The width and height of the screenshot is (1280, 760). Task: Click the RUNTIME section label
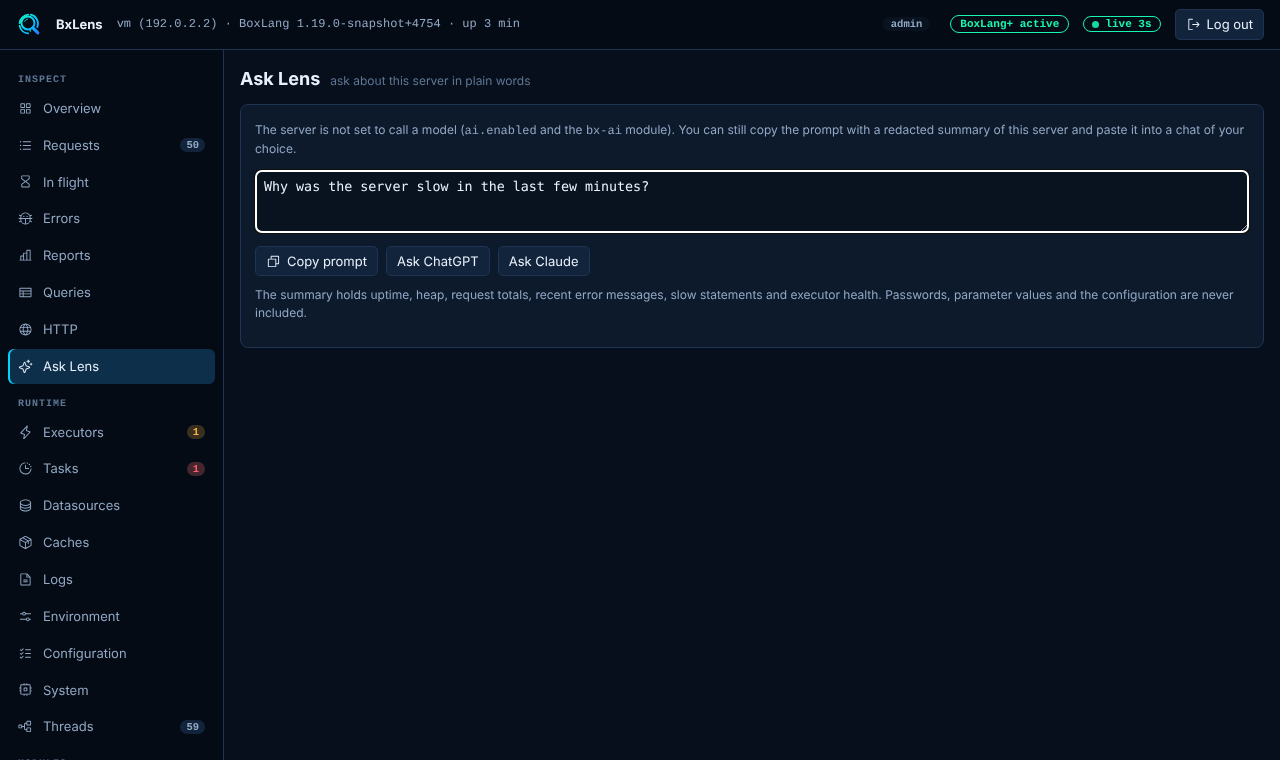coord(42,403)
